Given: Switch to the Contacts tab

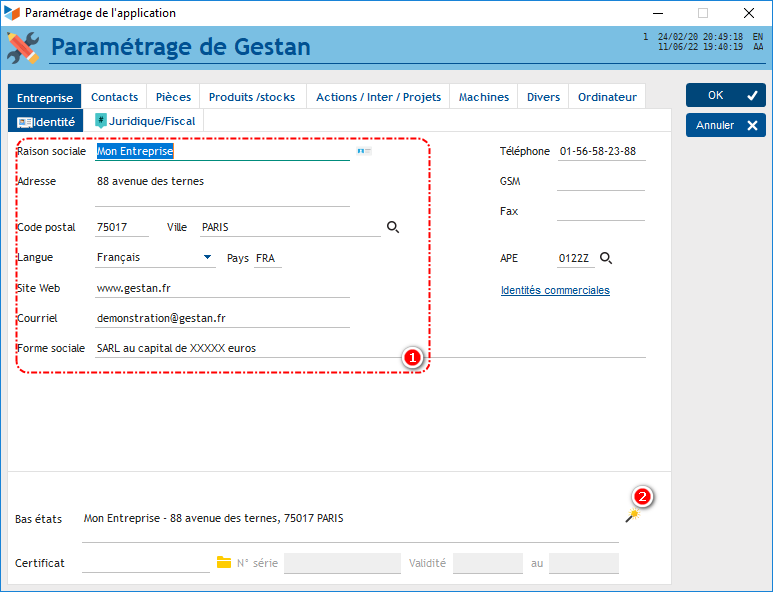Looking at the screenshot, I should 114,97.
